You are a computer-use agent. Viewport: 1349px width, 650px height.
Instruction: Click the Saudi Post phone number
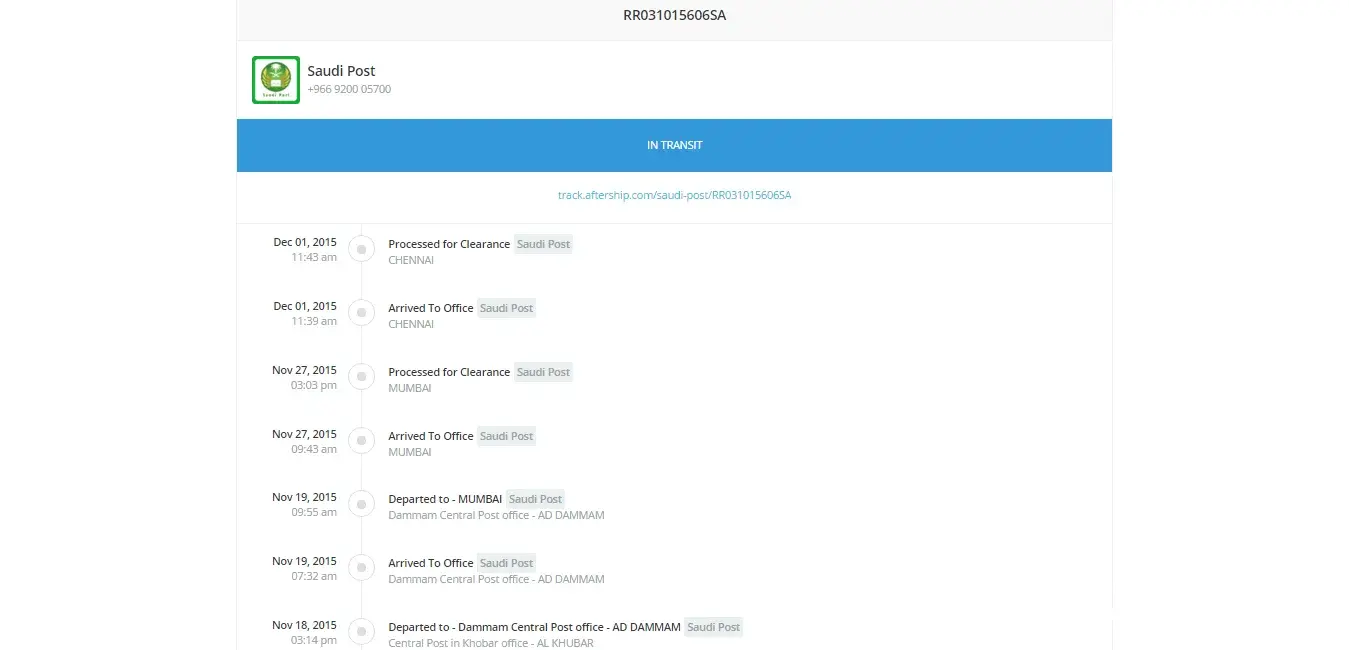(x=349, y=90)
